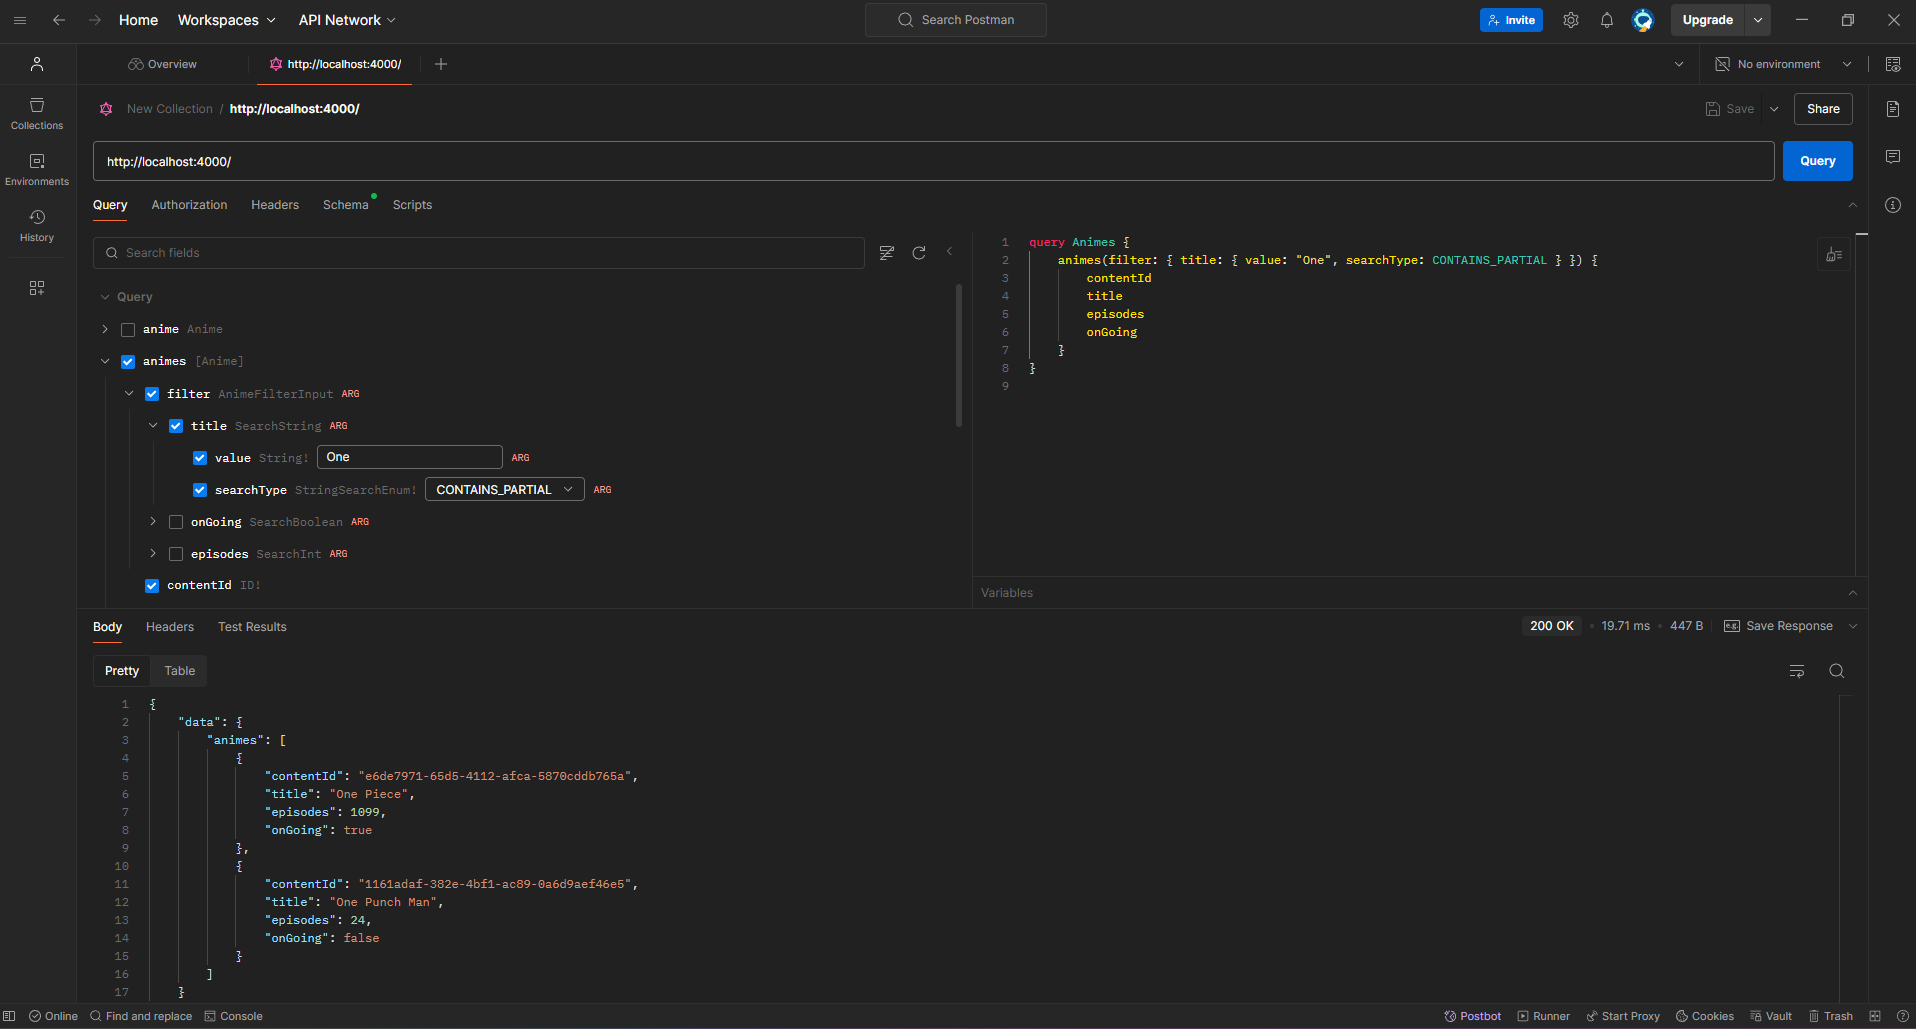
Task: Open comments pane icon
Action: 1893,157
